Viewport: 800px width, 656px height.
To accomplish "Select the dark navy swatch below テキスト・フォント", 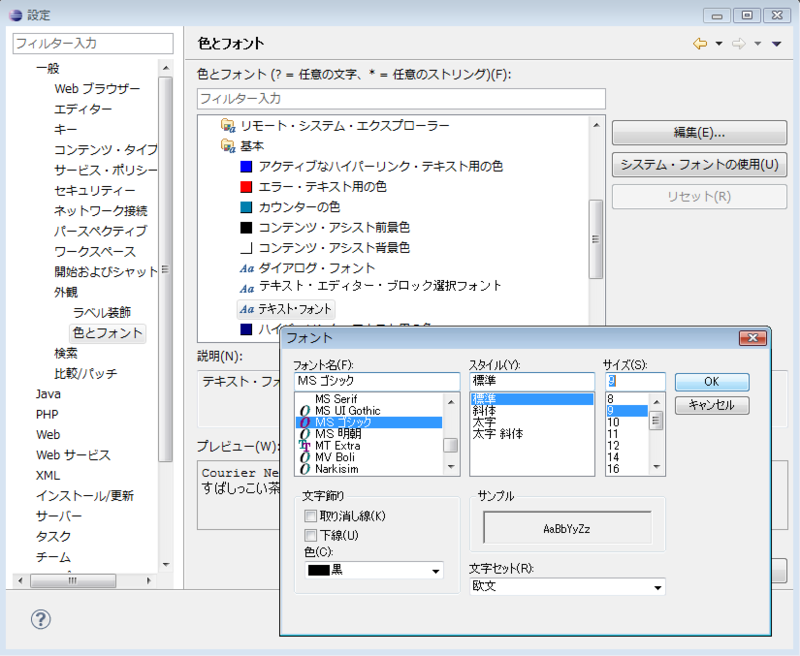I will (246, 330).
